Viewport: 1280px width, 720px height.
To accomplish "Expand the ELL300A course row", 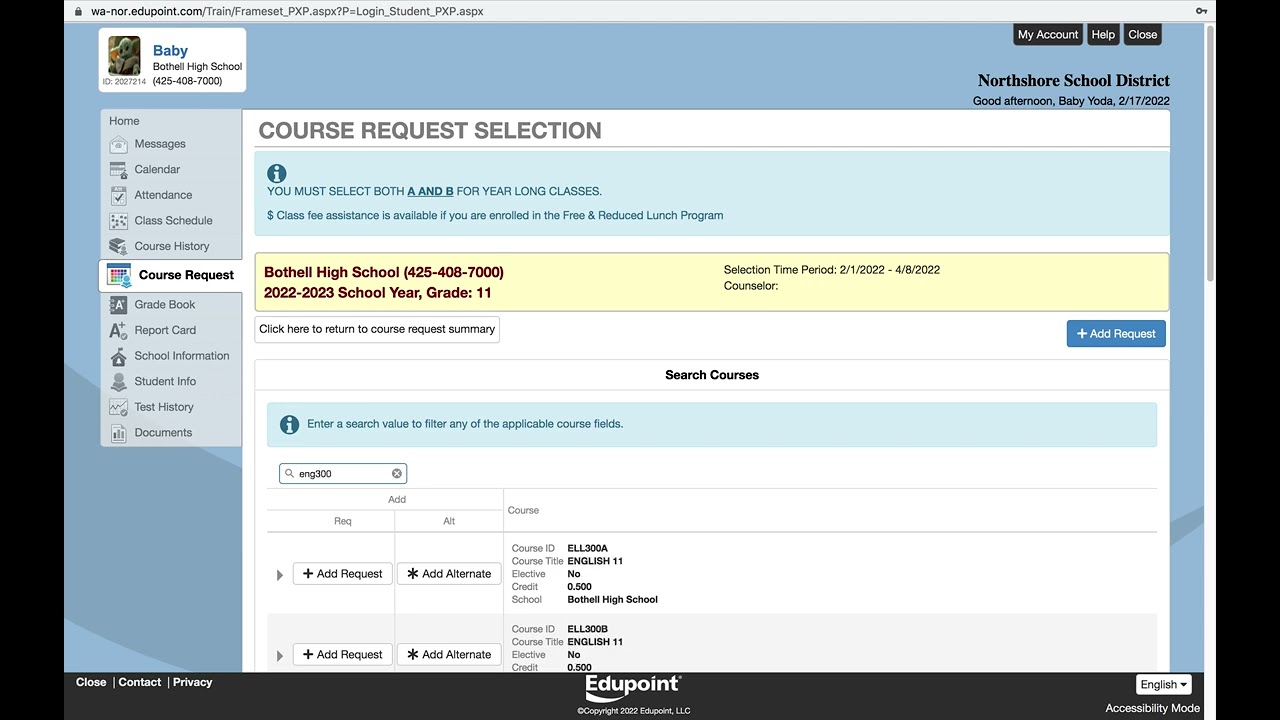I will point(280,575).
